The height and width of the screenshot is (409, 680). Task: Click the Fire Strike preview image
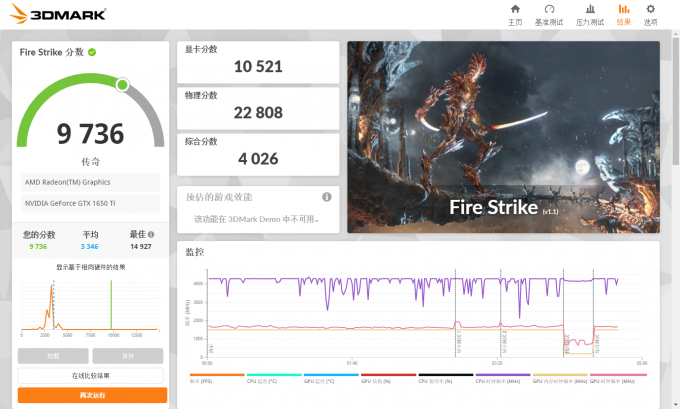pyautogui.click(x=503, y=137)
